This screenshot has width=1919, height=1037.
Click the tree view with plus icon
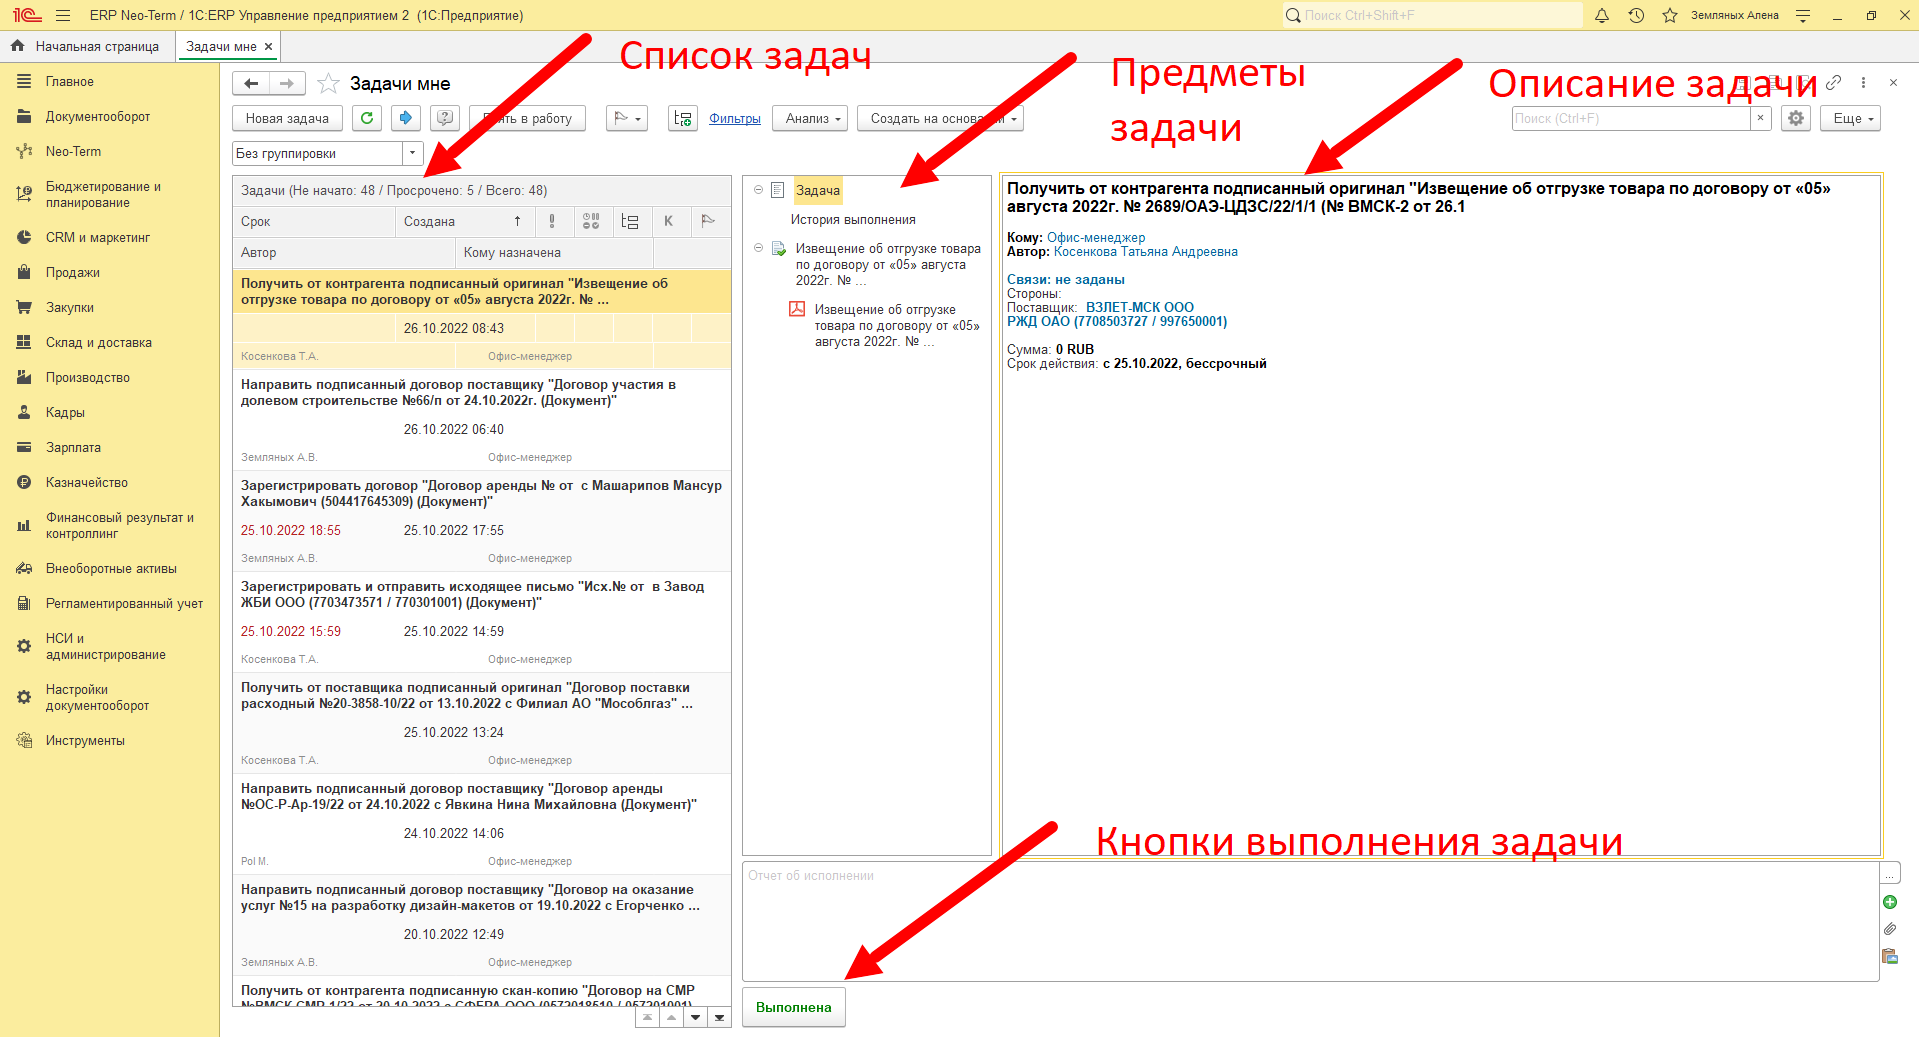coord(683,118)
